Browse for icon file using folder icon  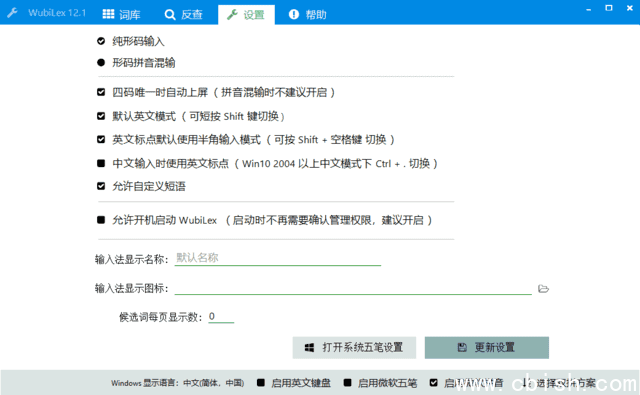click(543, 288)
